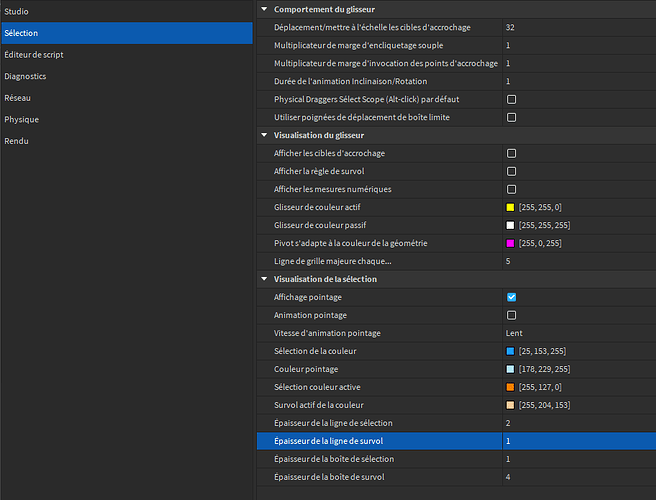This screenshot has height=500, width=656.
Task: Go to the Réseau settings category
Action: pos(19,98)
